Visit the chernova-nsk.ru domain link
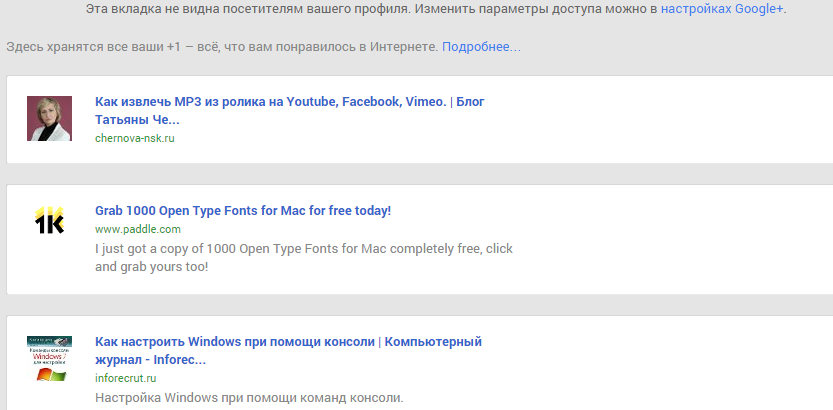The image size is (833, 410). click(135, 138)
